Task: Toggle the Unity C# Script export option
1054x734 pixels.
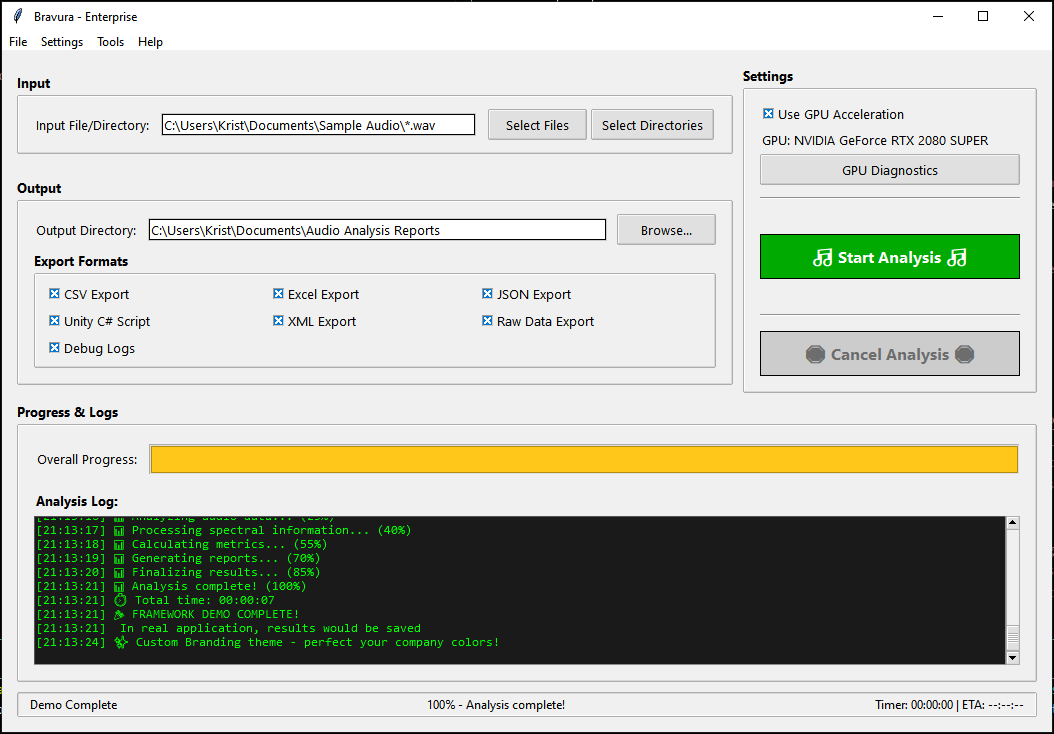Action: click(54, 321)
